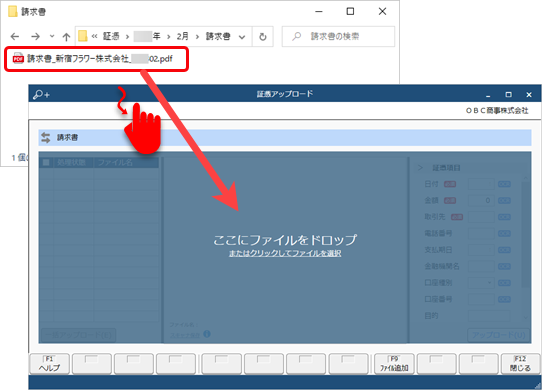Click the magnifier zoom icon in title bar
The width and height of the screenshot is (542, 390).
(41, 94)
